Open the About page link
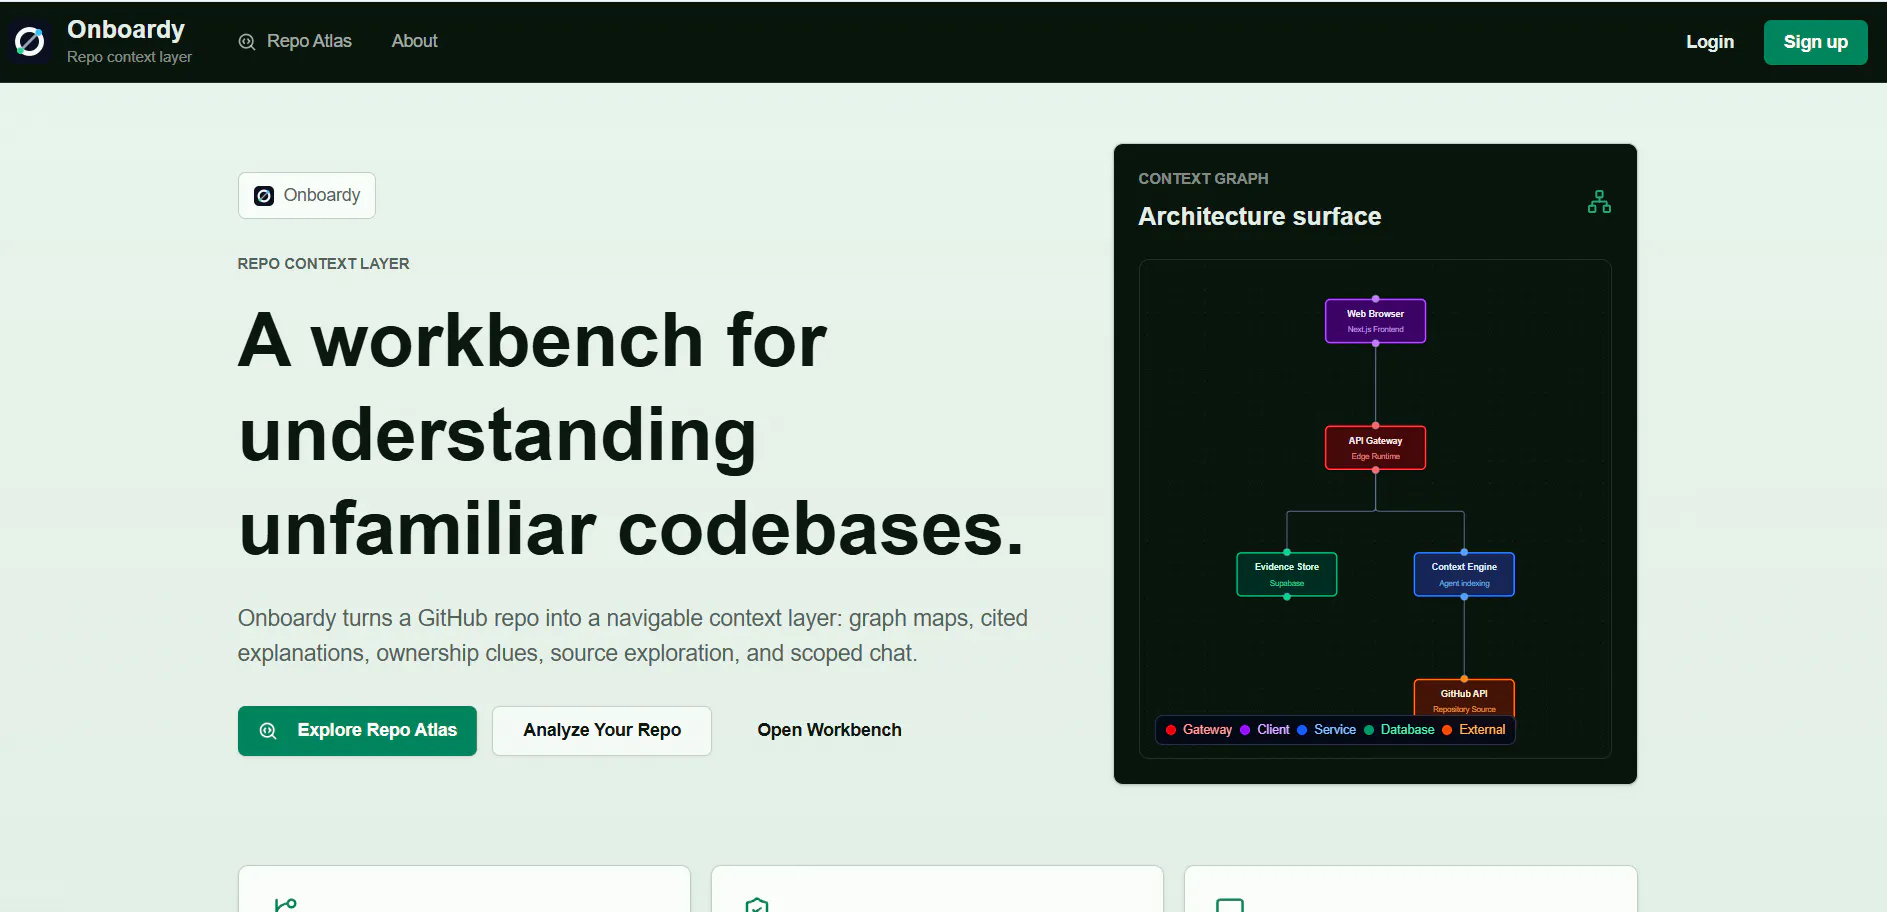 click(414, 41)
